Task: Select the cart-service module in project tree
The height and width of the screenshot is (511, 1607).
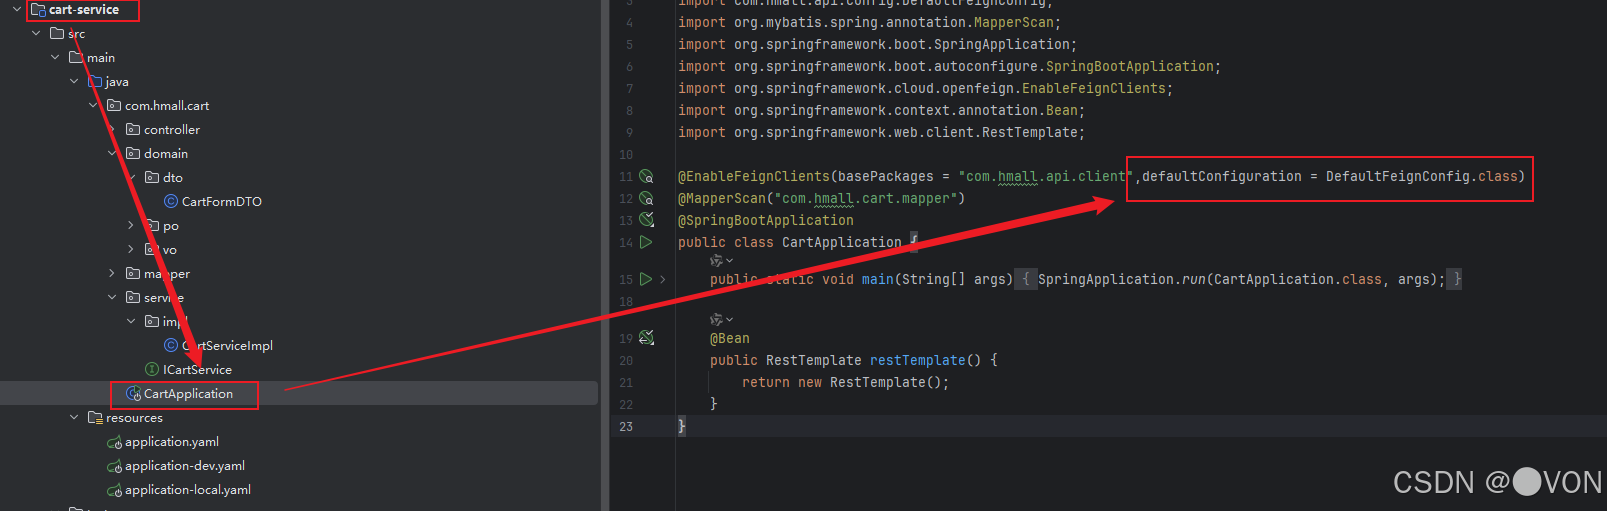Action: [84, 10]
